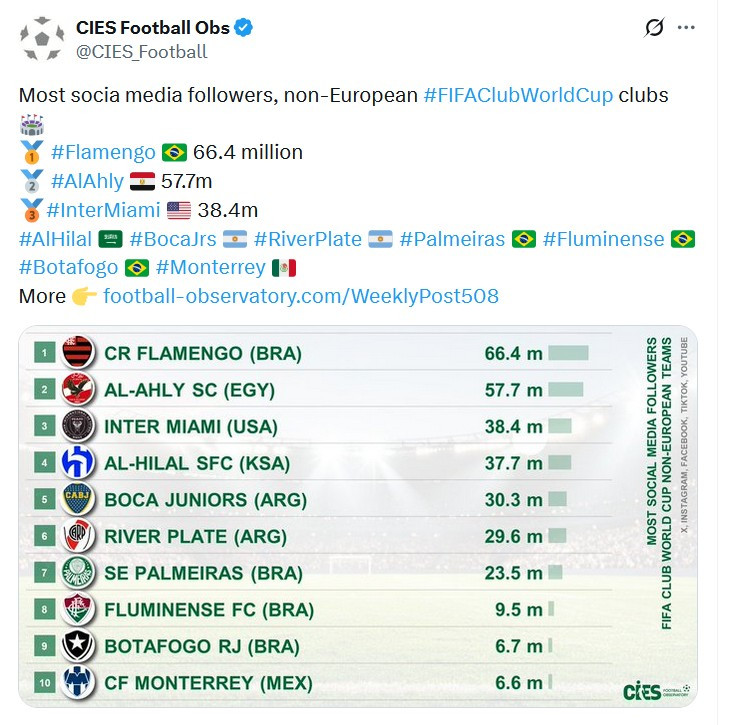Click the CIES Football Obs profile avatar
Viewport: 749px width, 725px height.
click(42, 39)
